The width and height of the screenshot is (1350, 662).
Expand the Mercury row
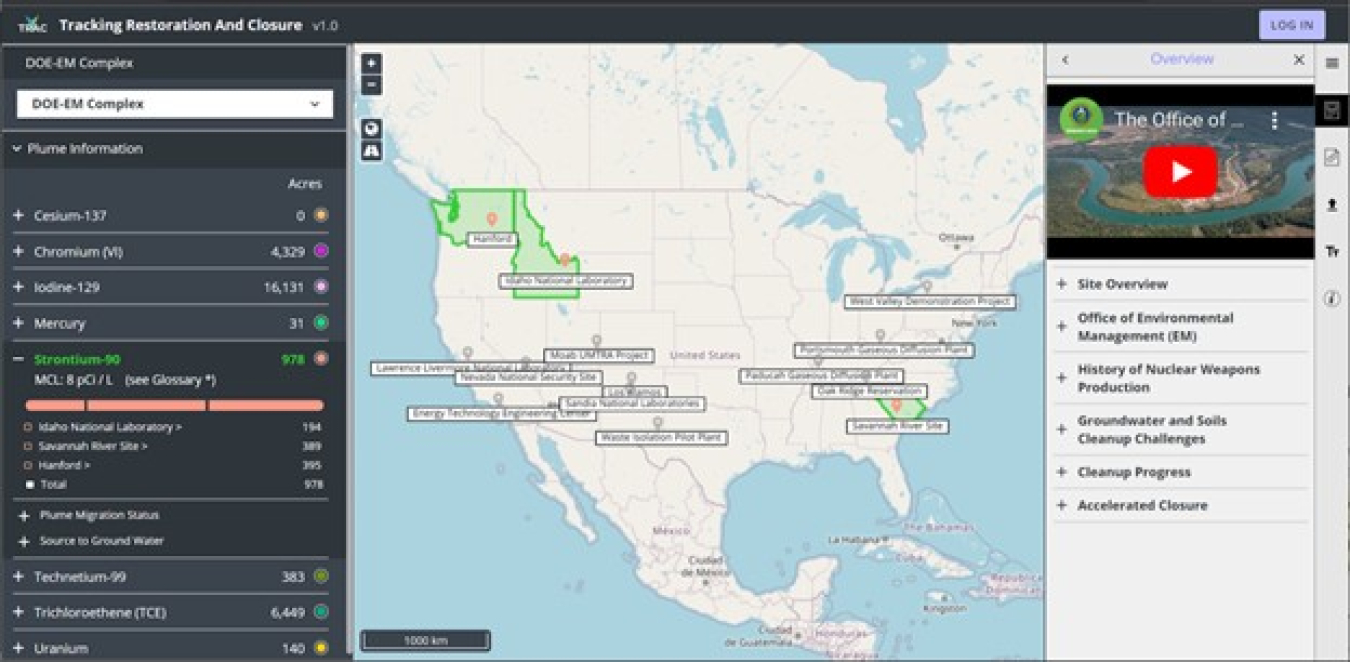click(x=18, y=323)
